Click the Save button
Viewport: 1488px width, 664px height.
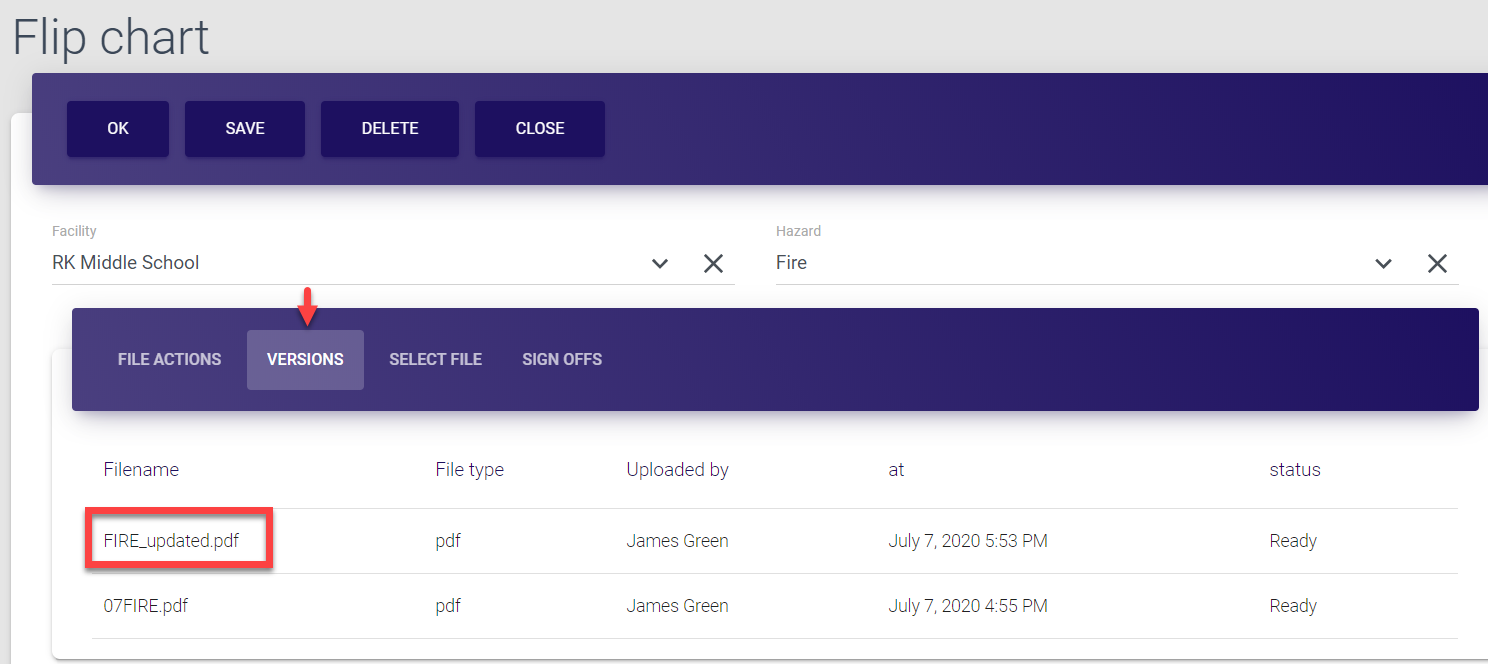point(244,128)
